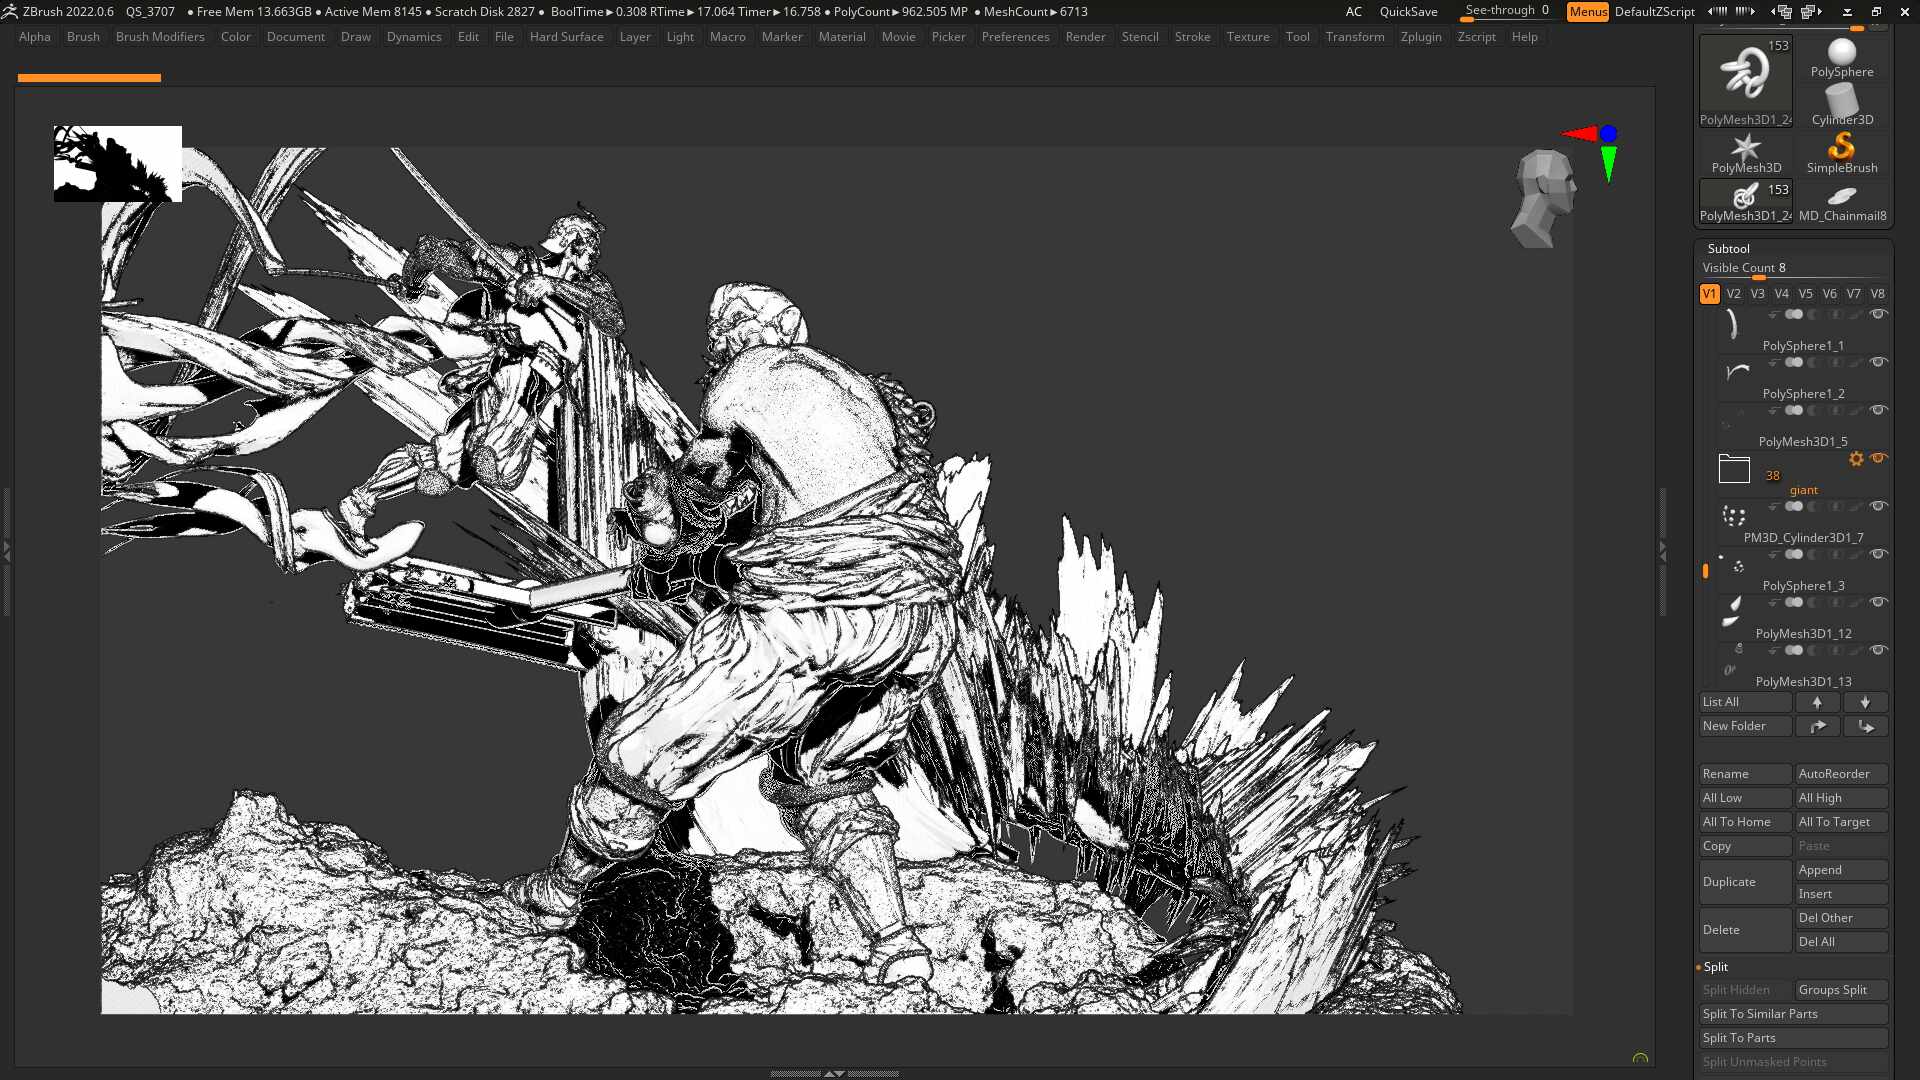
Task: Select the PolySphere tool thumbnail
Action: tap(1841, 58)
